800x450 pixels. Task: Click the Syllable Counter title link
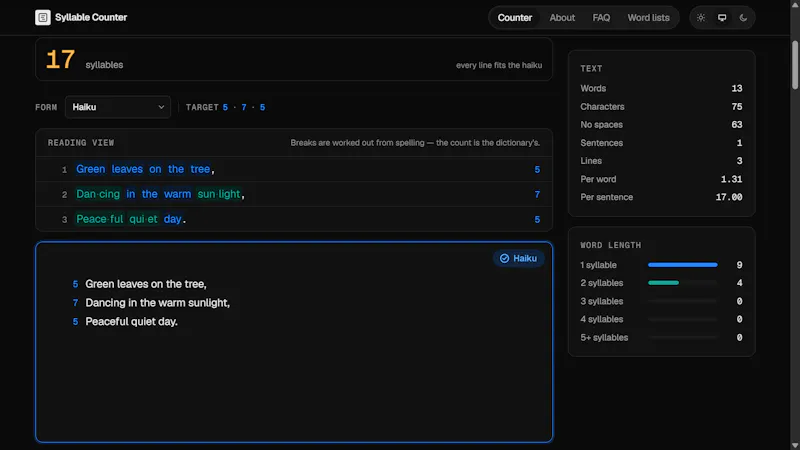point(91,17)
